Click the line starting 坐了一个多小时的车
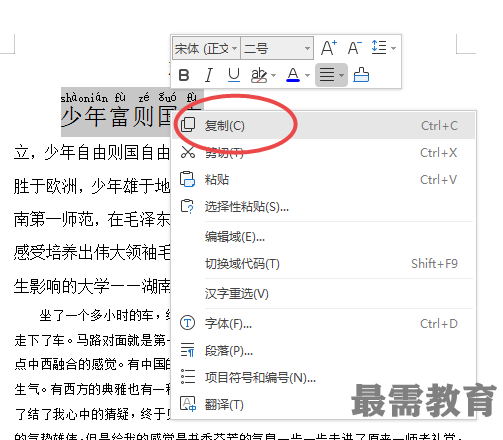The image size is (503, 440). (105, 315)
